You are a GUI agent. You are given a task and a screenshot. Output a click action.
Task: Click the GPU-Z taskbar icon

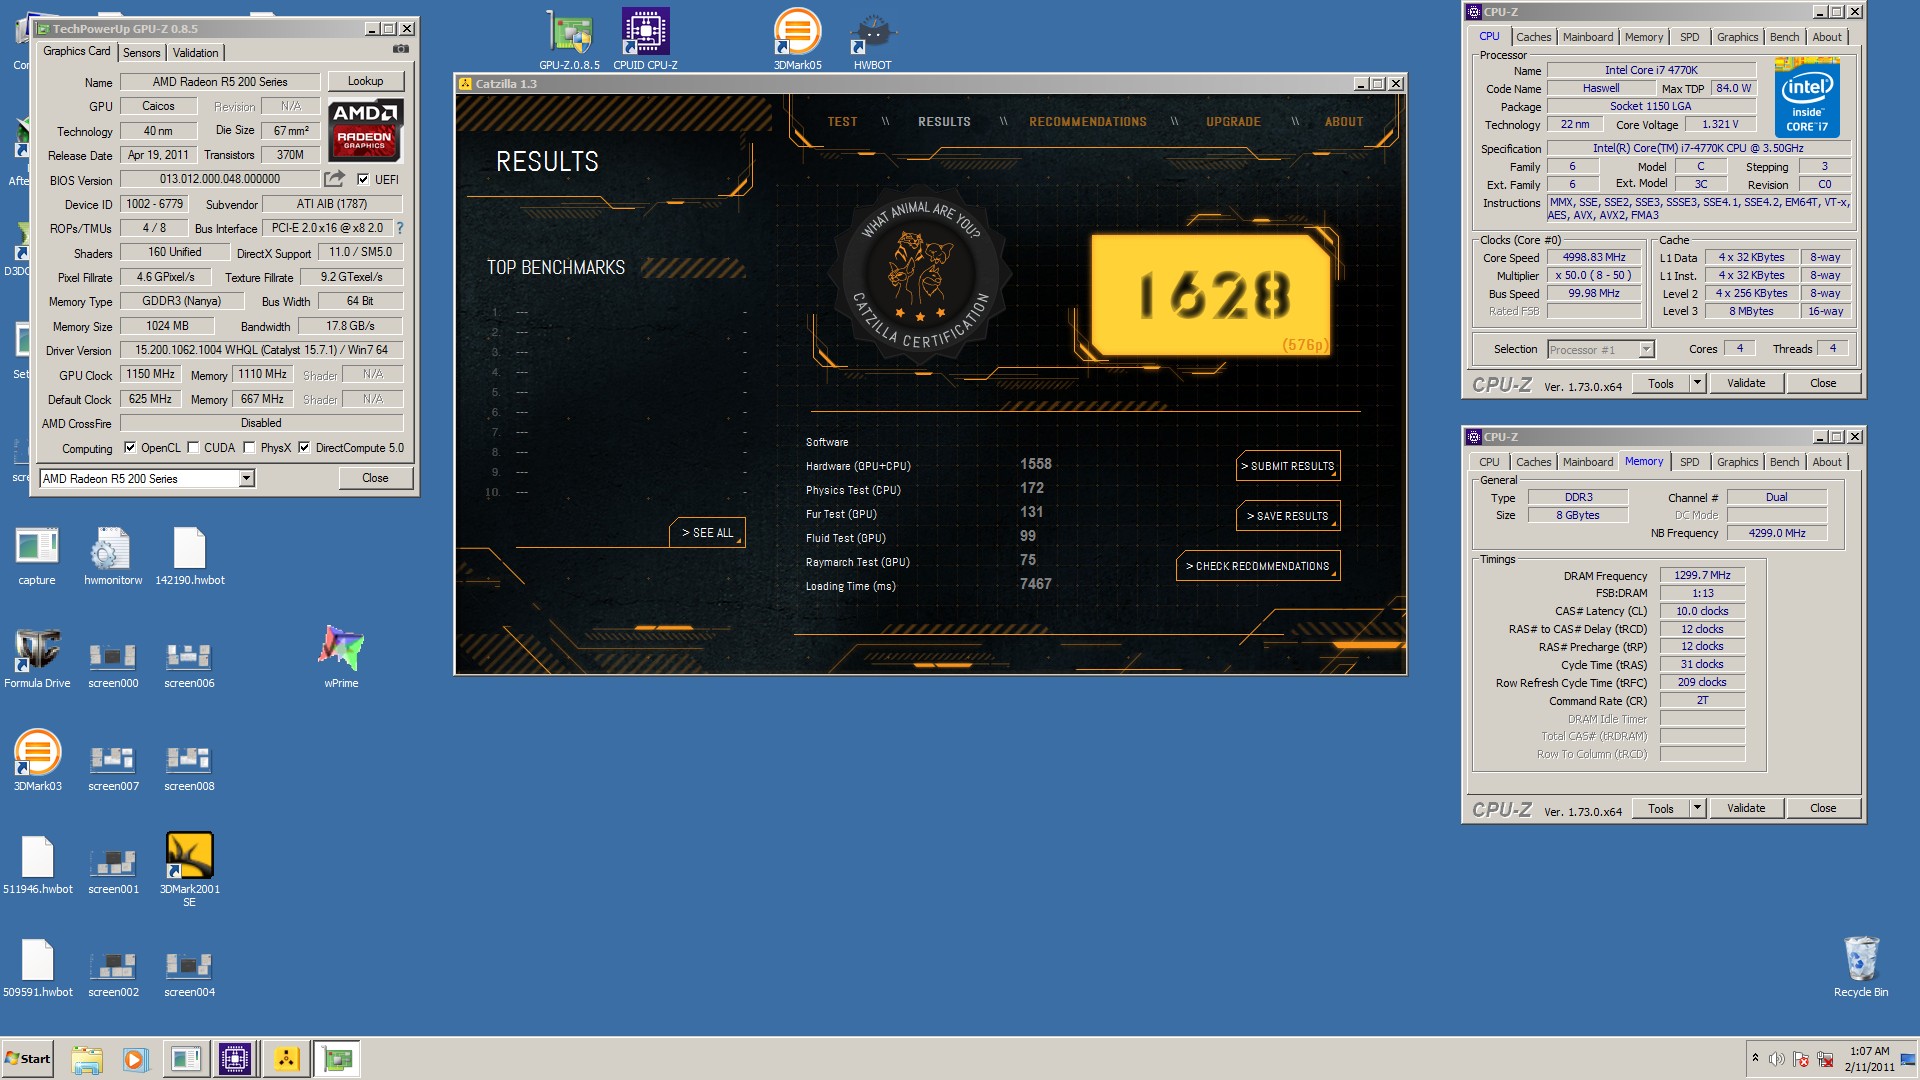coord(337,1059)
